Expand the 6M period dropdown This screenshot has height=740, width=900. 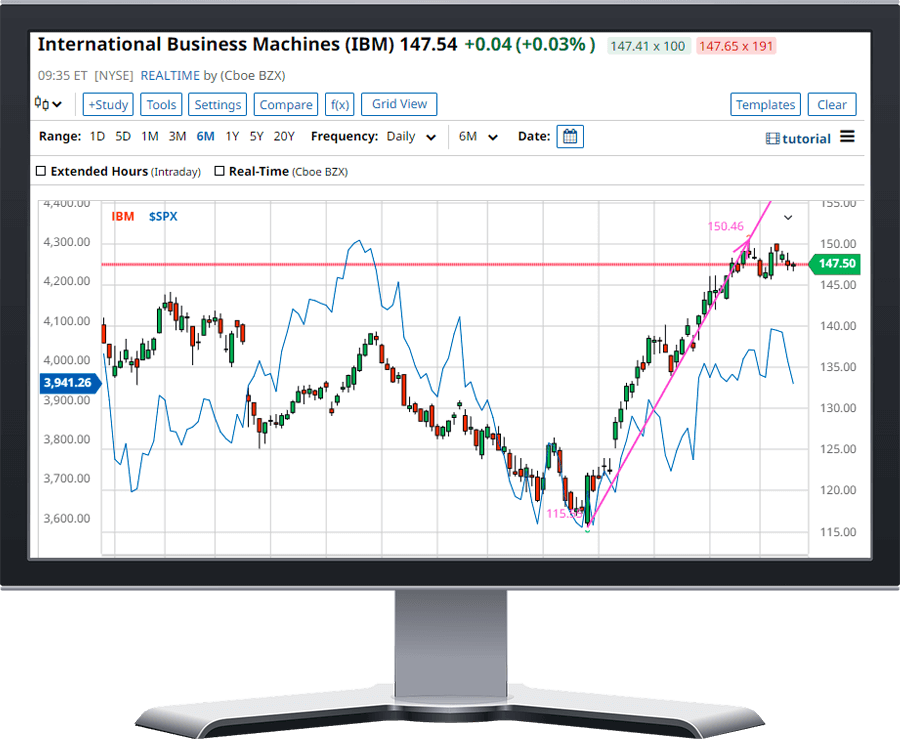point(478,137)
